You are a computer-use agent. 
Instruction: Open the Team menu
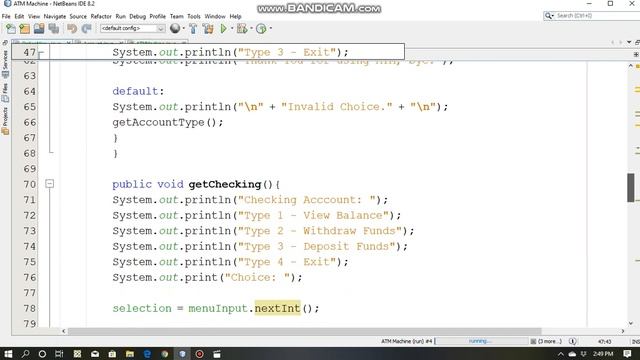pyautogui.click(x=176, y=16)
